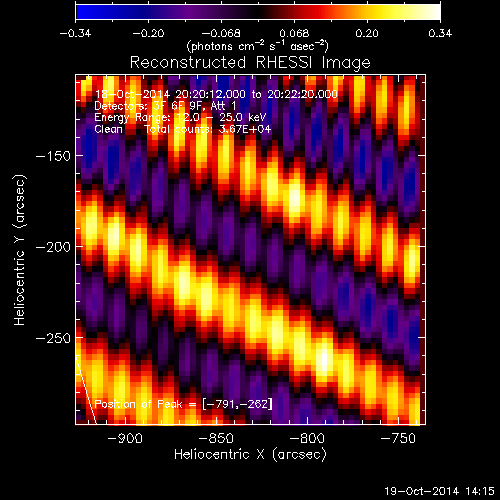The width and height of the screenshot is (500, 500).
Task: Click colorbar label '0.34'
Action: 440,33
